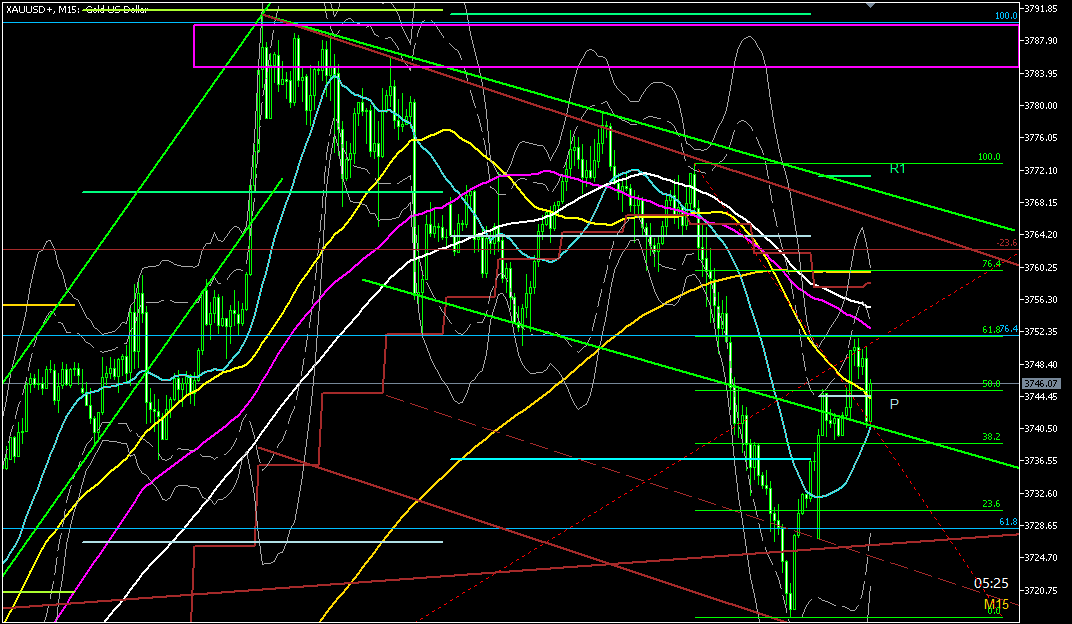Select the R1 pivot resistance label
The width and height of the screenshot is (1072, 624).
coord(897,169)
